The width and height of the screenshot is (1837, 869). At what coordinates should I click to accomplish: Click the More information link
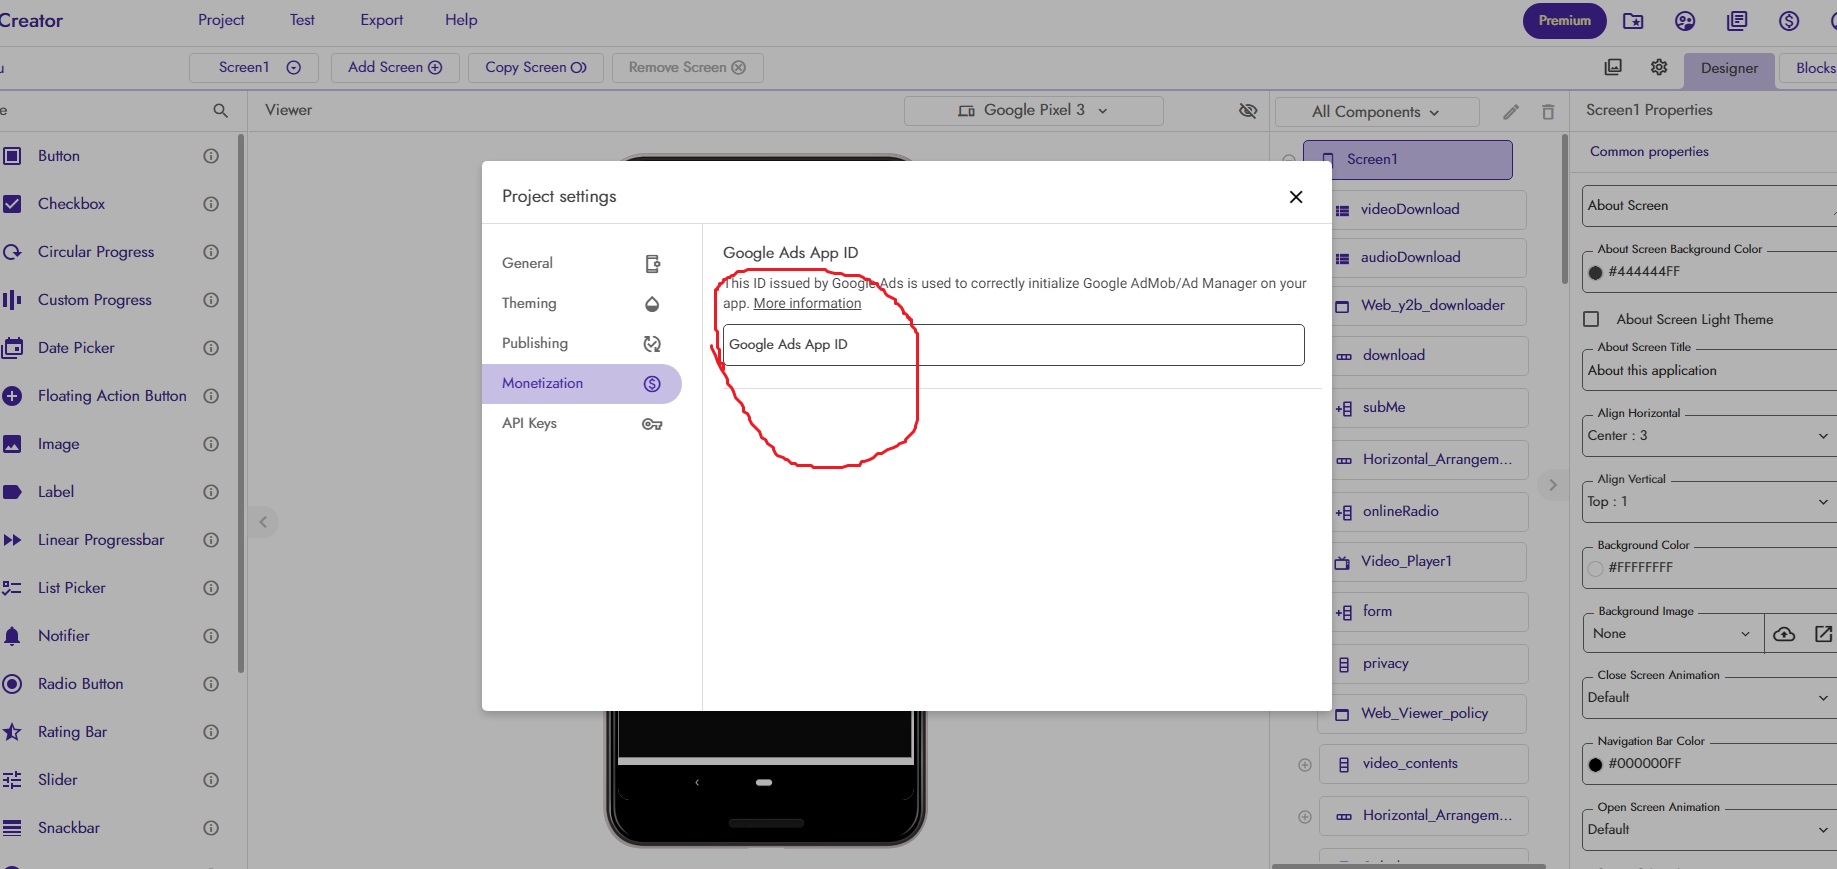point(807,304)
